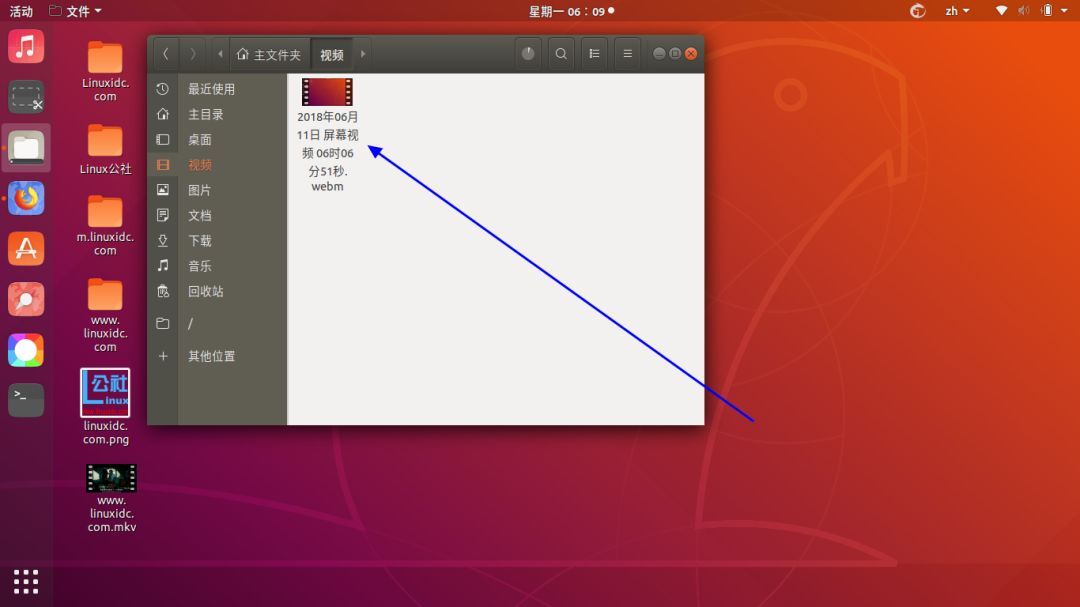Viewport: 1080px width, 607px height.
Task: Go back in file manager
Action: tap(165, 54)
